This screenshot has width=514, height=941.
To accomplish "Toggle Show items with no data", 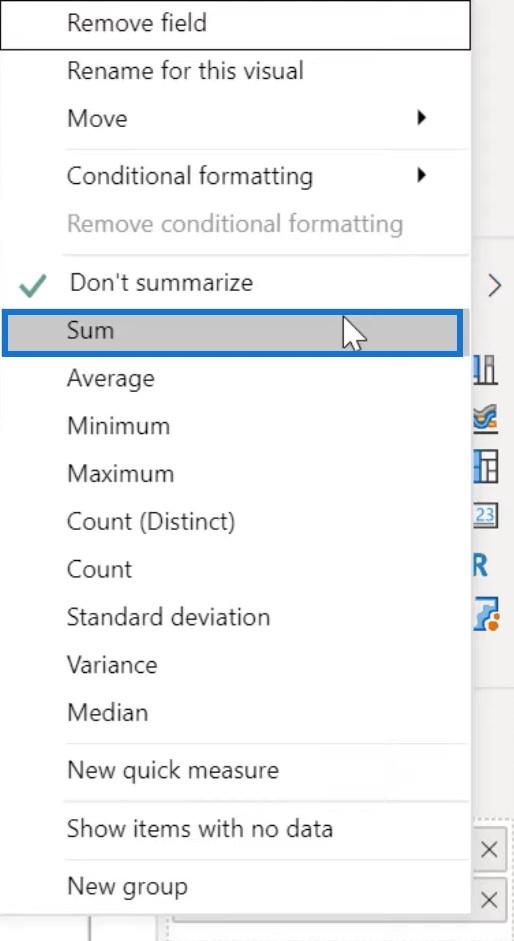I will (x=235, y=829).
